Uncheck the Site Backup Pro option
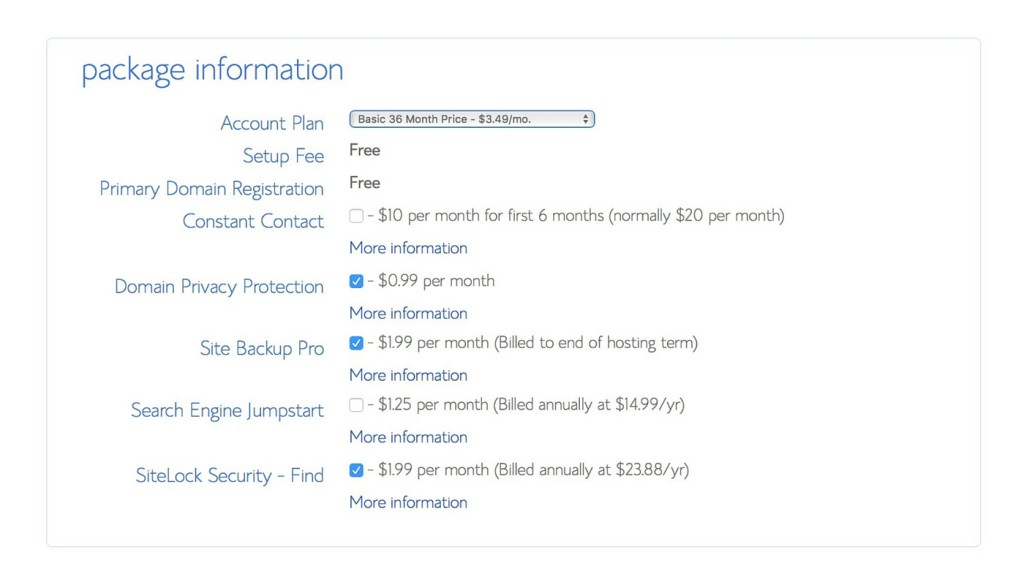This screenshot has width=1024, height=585. pos(356,343)
